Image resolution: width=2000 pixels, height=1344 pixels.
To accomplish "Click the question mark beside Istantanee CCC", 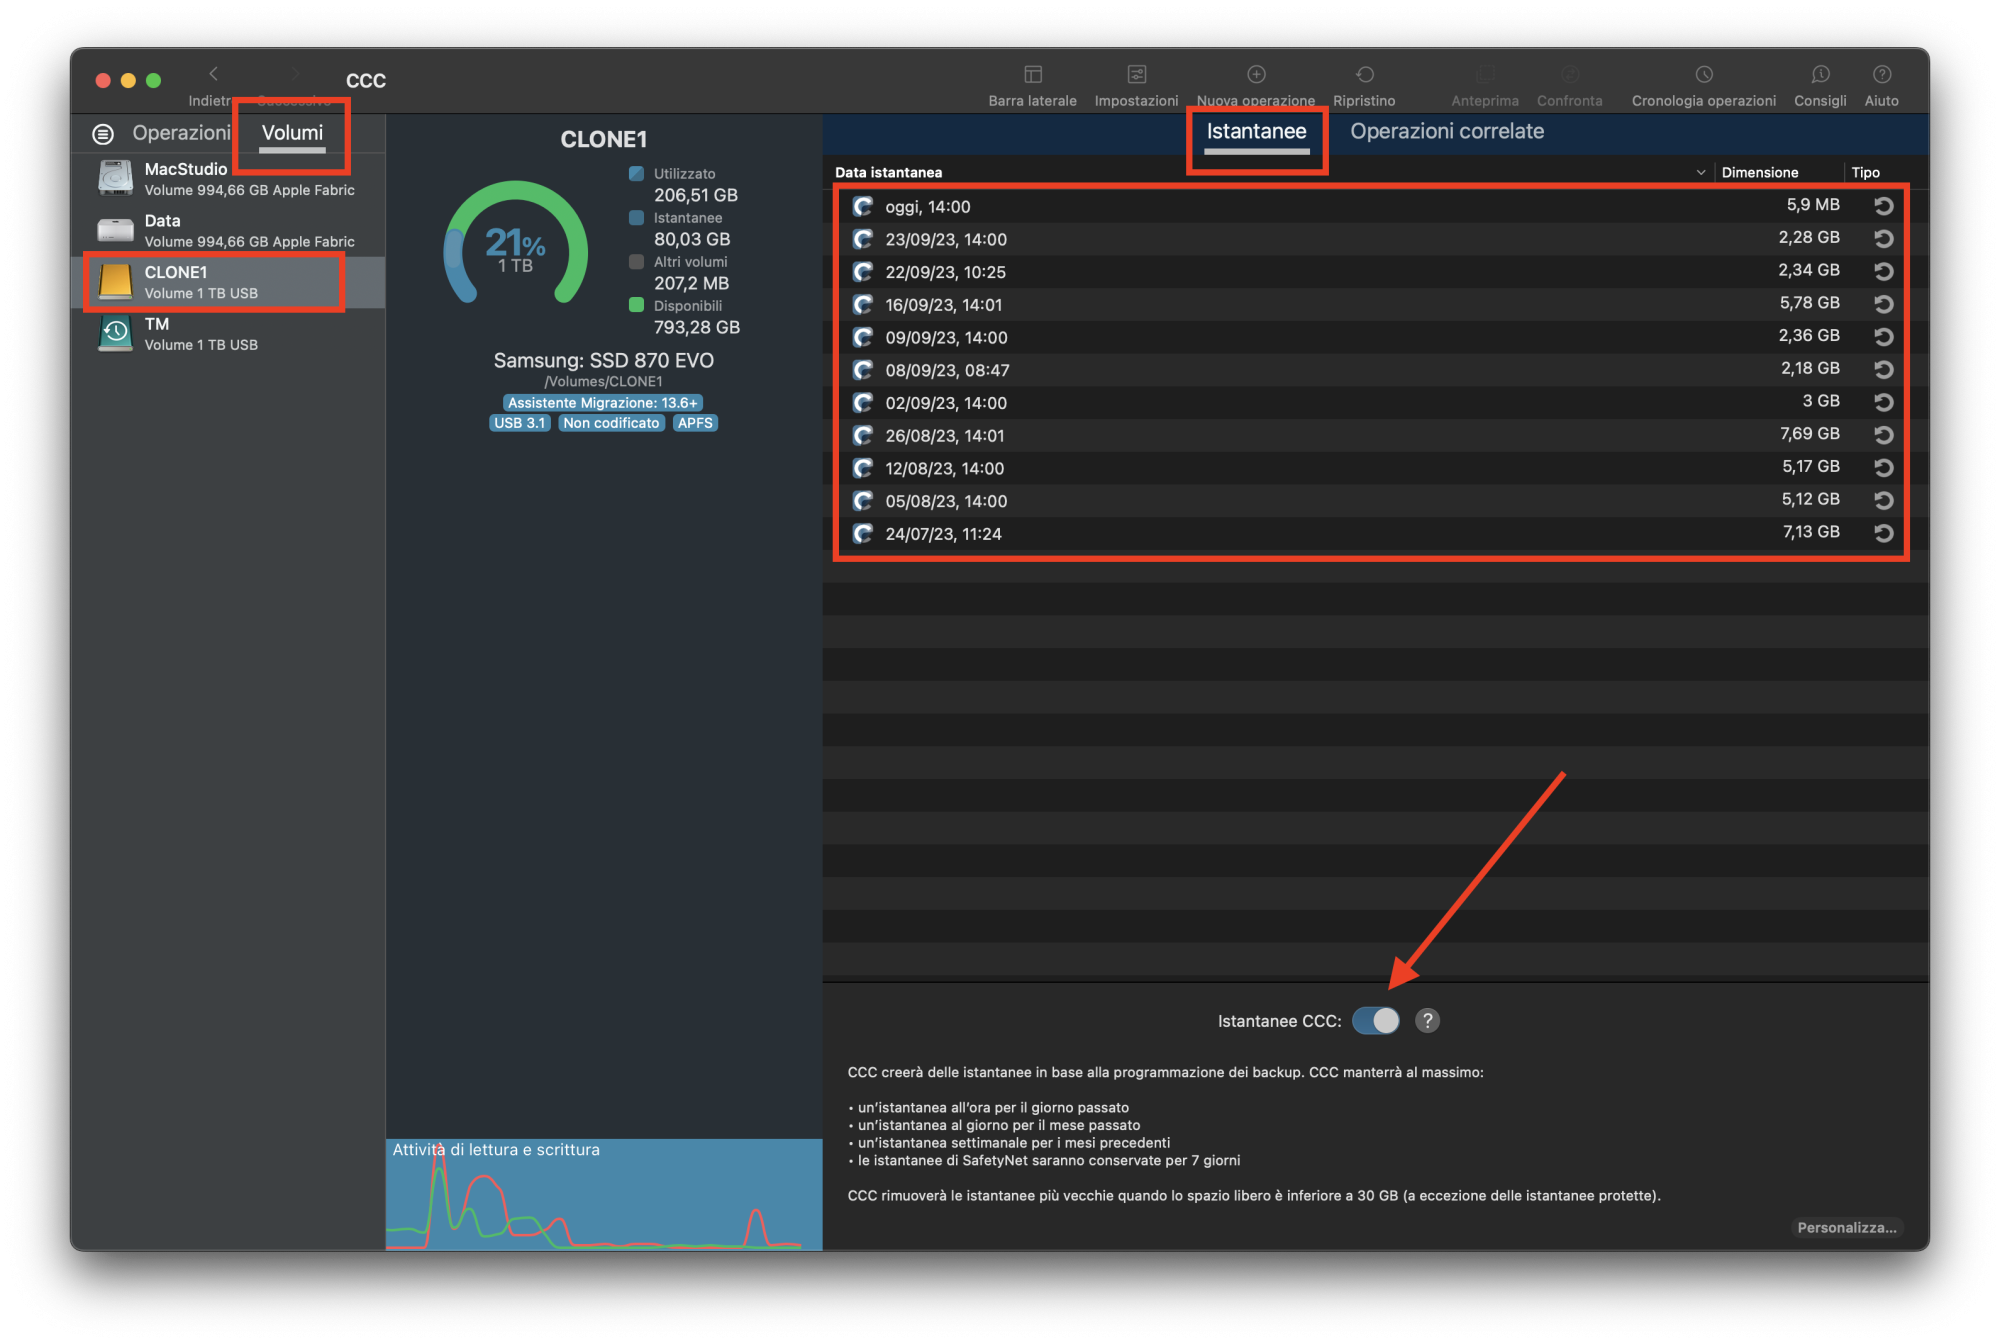I will click(x=1428, y=1021).
